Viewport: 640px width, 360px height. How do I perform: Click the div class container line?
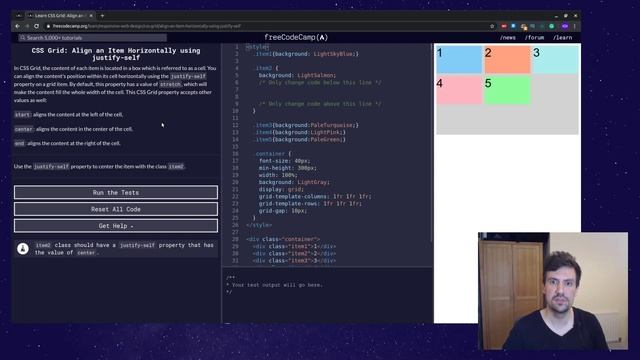point(283,239)
